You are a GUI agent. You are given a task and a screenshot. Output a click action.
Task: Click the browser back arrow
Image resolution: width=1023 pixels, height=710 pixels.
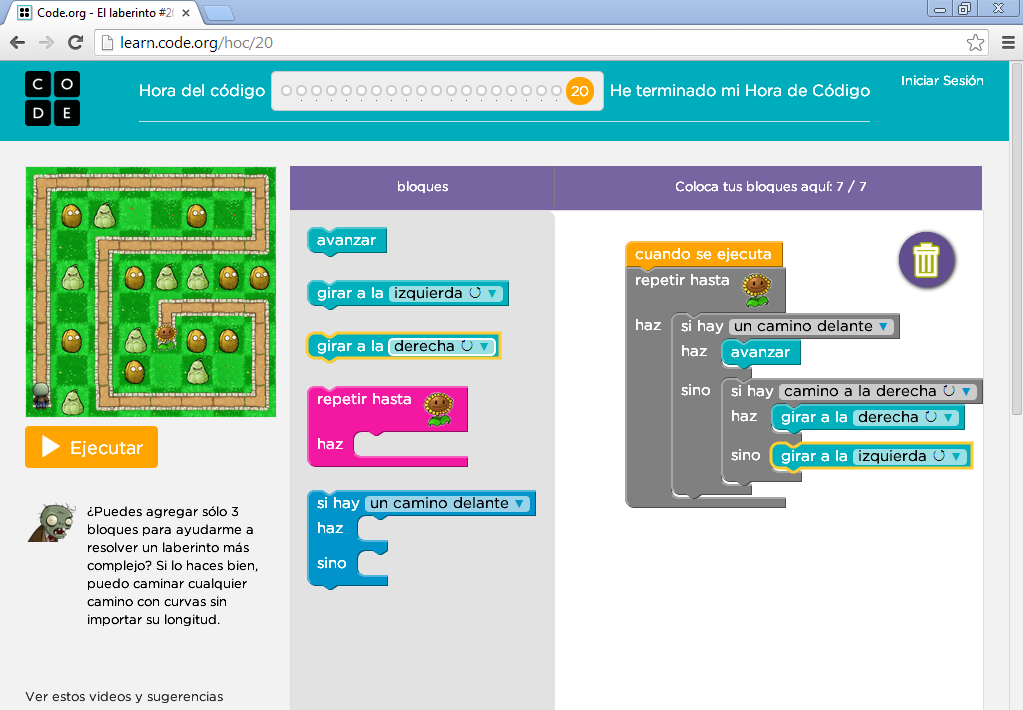[x=18, y=43]
